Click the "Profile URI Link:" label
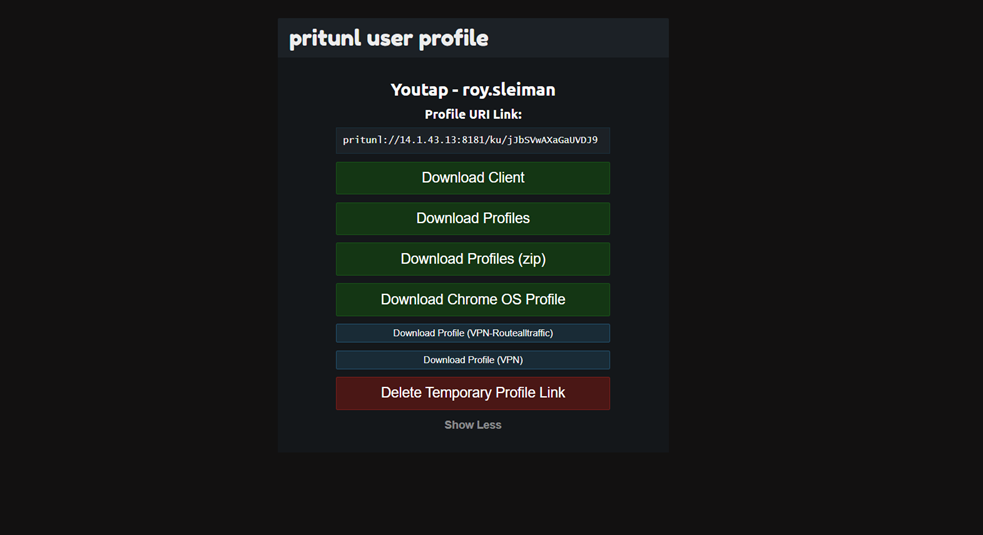Image resolution: width=983 pixels, height=535 pixels. tap(472, 114)
